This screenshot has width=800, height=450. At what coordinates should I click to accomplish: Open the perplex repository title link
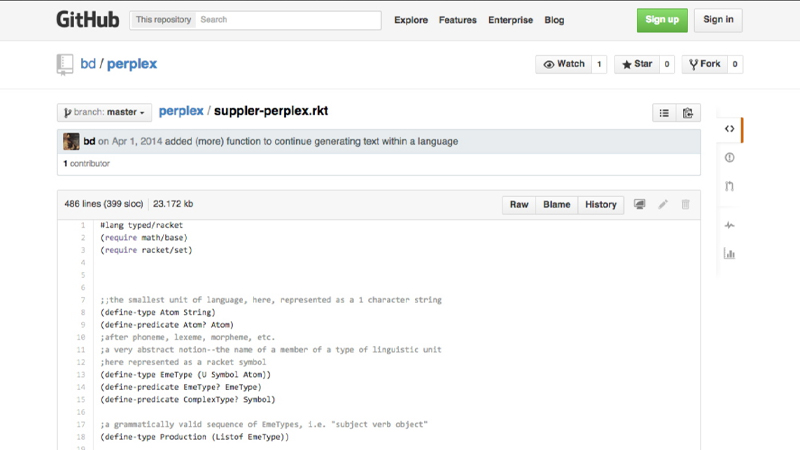(x=132, y=64)
